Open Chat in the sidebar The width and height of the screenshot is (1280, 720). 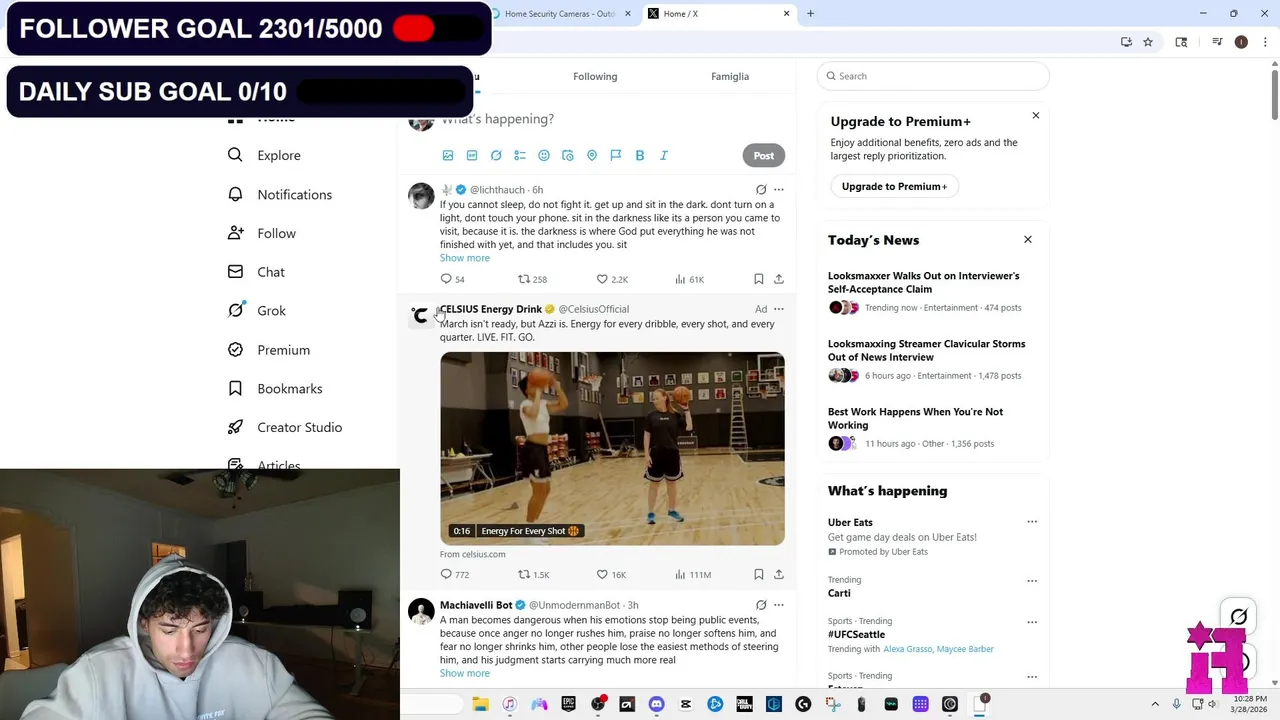pyautogui.click(x=256, y=272)
